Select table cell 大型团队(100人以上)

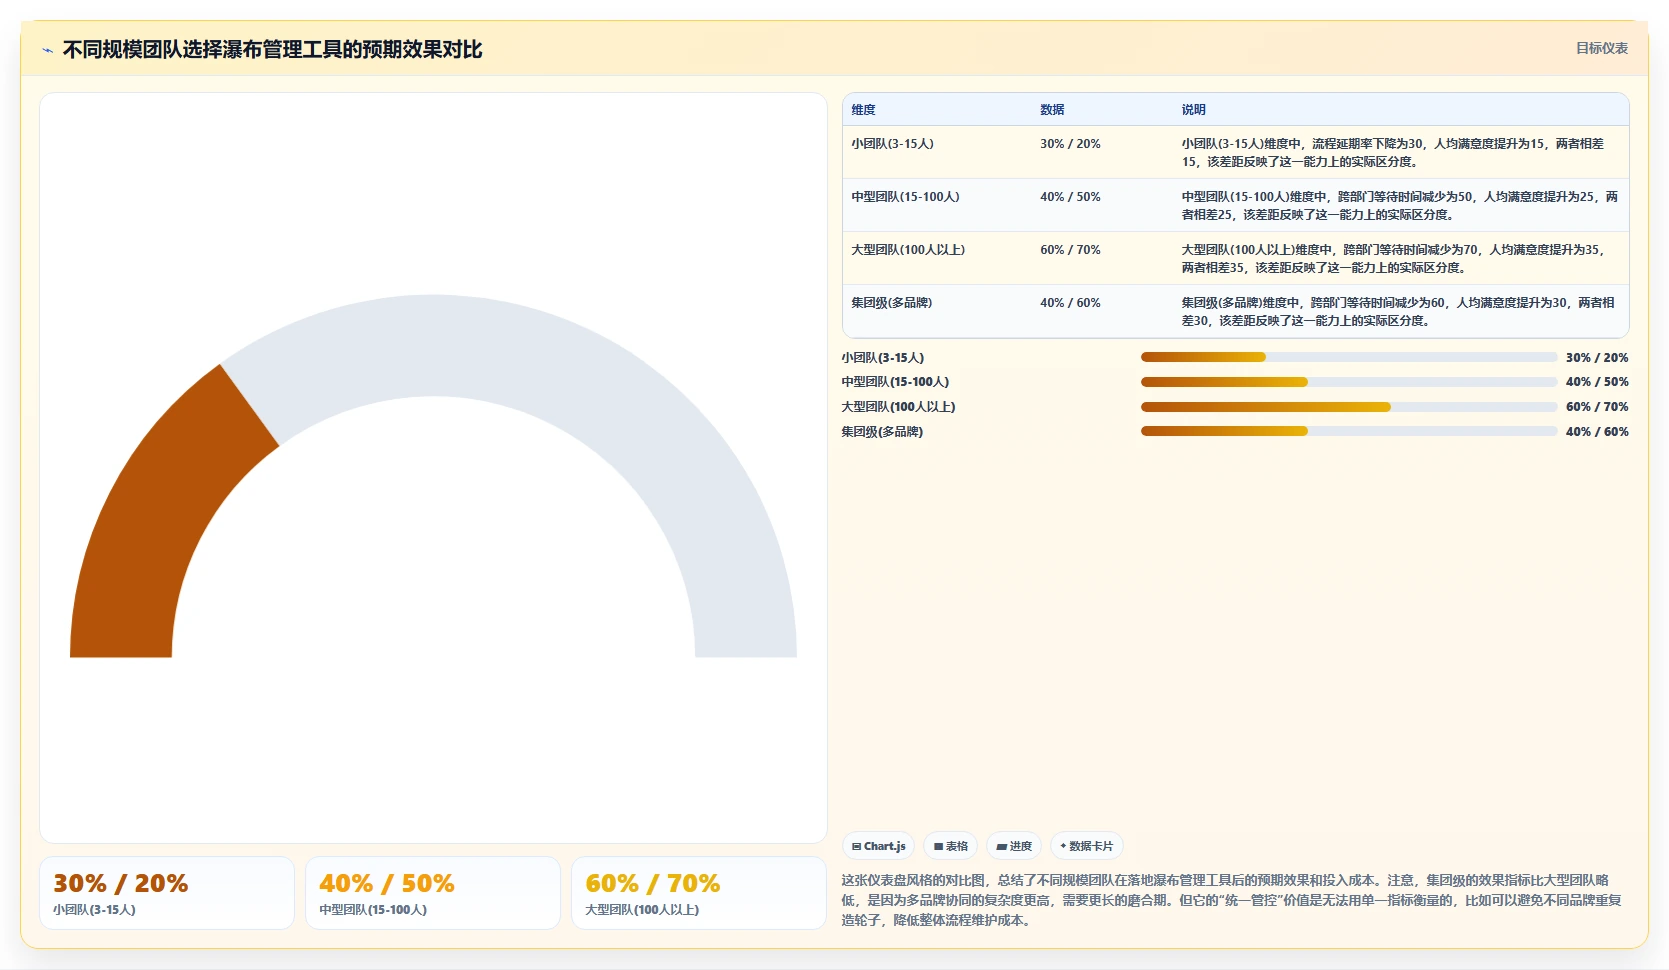click(908, 250)
